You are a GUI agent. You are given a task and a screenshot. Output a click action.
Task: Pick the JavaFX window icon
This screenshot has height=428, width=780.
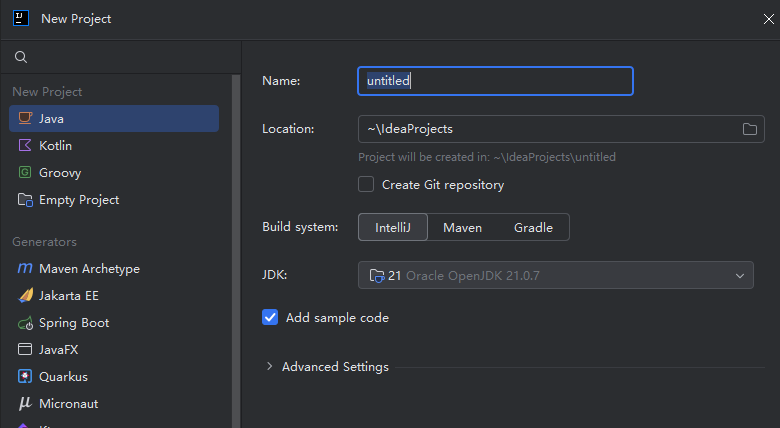point(25,349)
